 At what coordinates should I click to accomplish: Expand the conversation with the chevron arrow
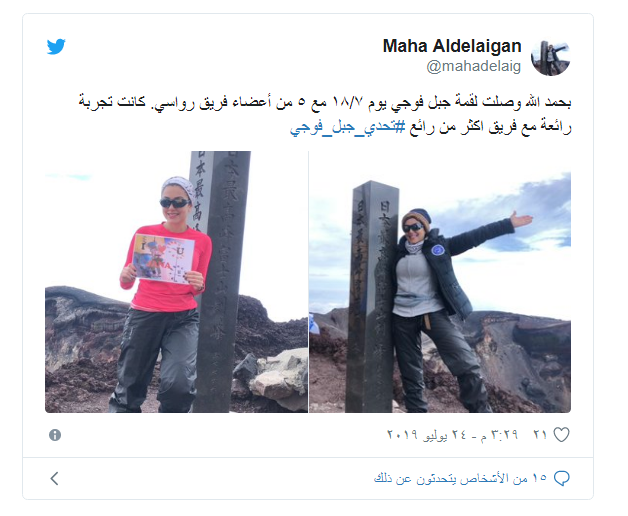click(x=55, y=478)
